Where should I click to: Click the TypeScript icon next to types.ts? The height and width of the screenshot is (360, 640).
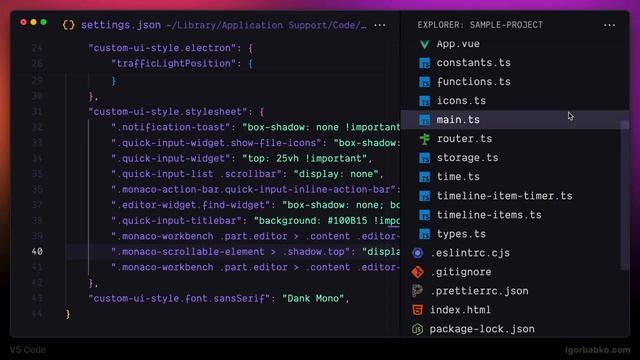(x=424, y=234)
